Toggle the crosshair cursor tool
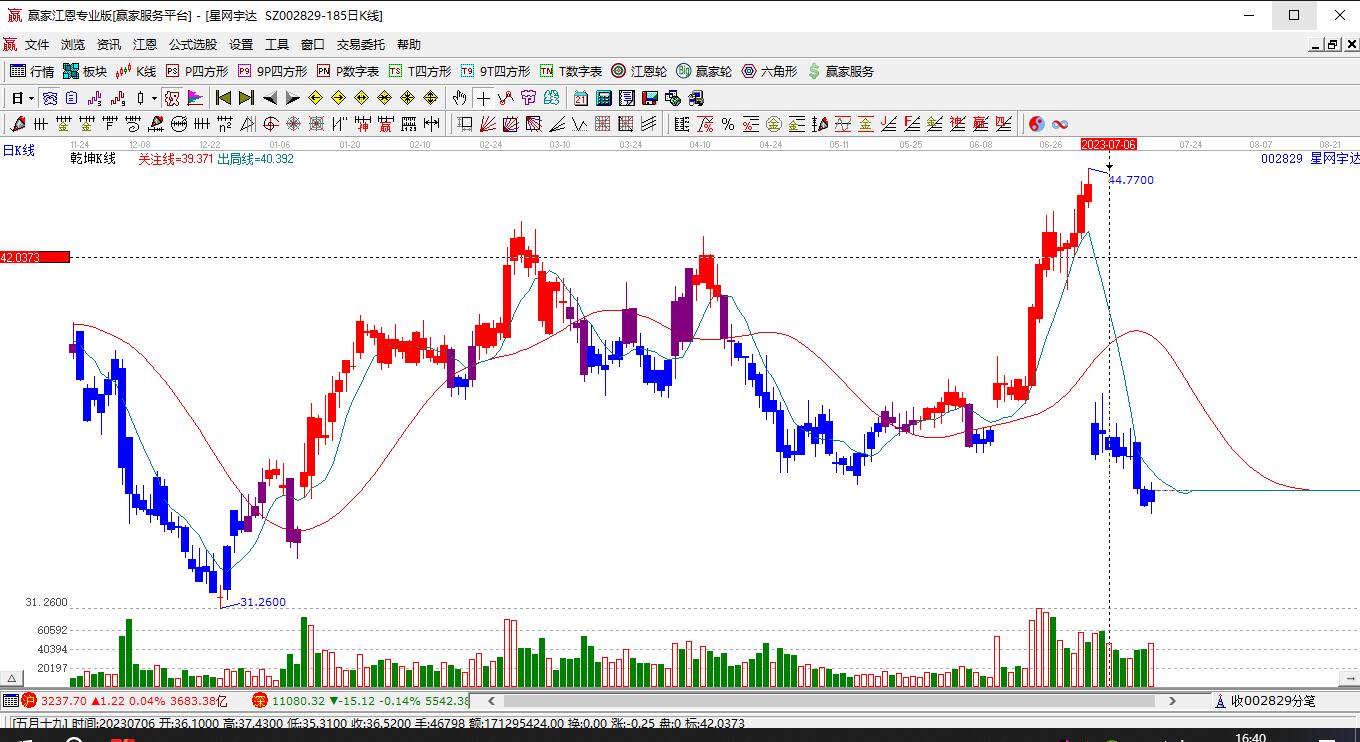Image resolution: width=1360 pixels, height=742 pixels. tap(484, 98)
